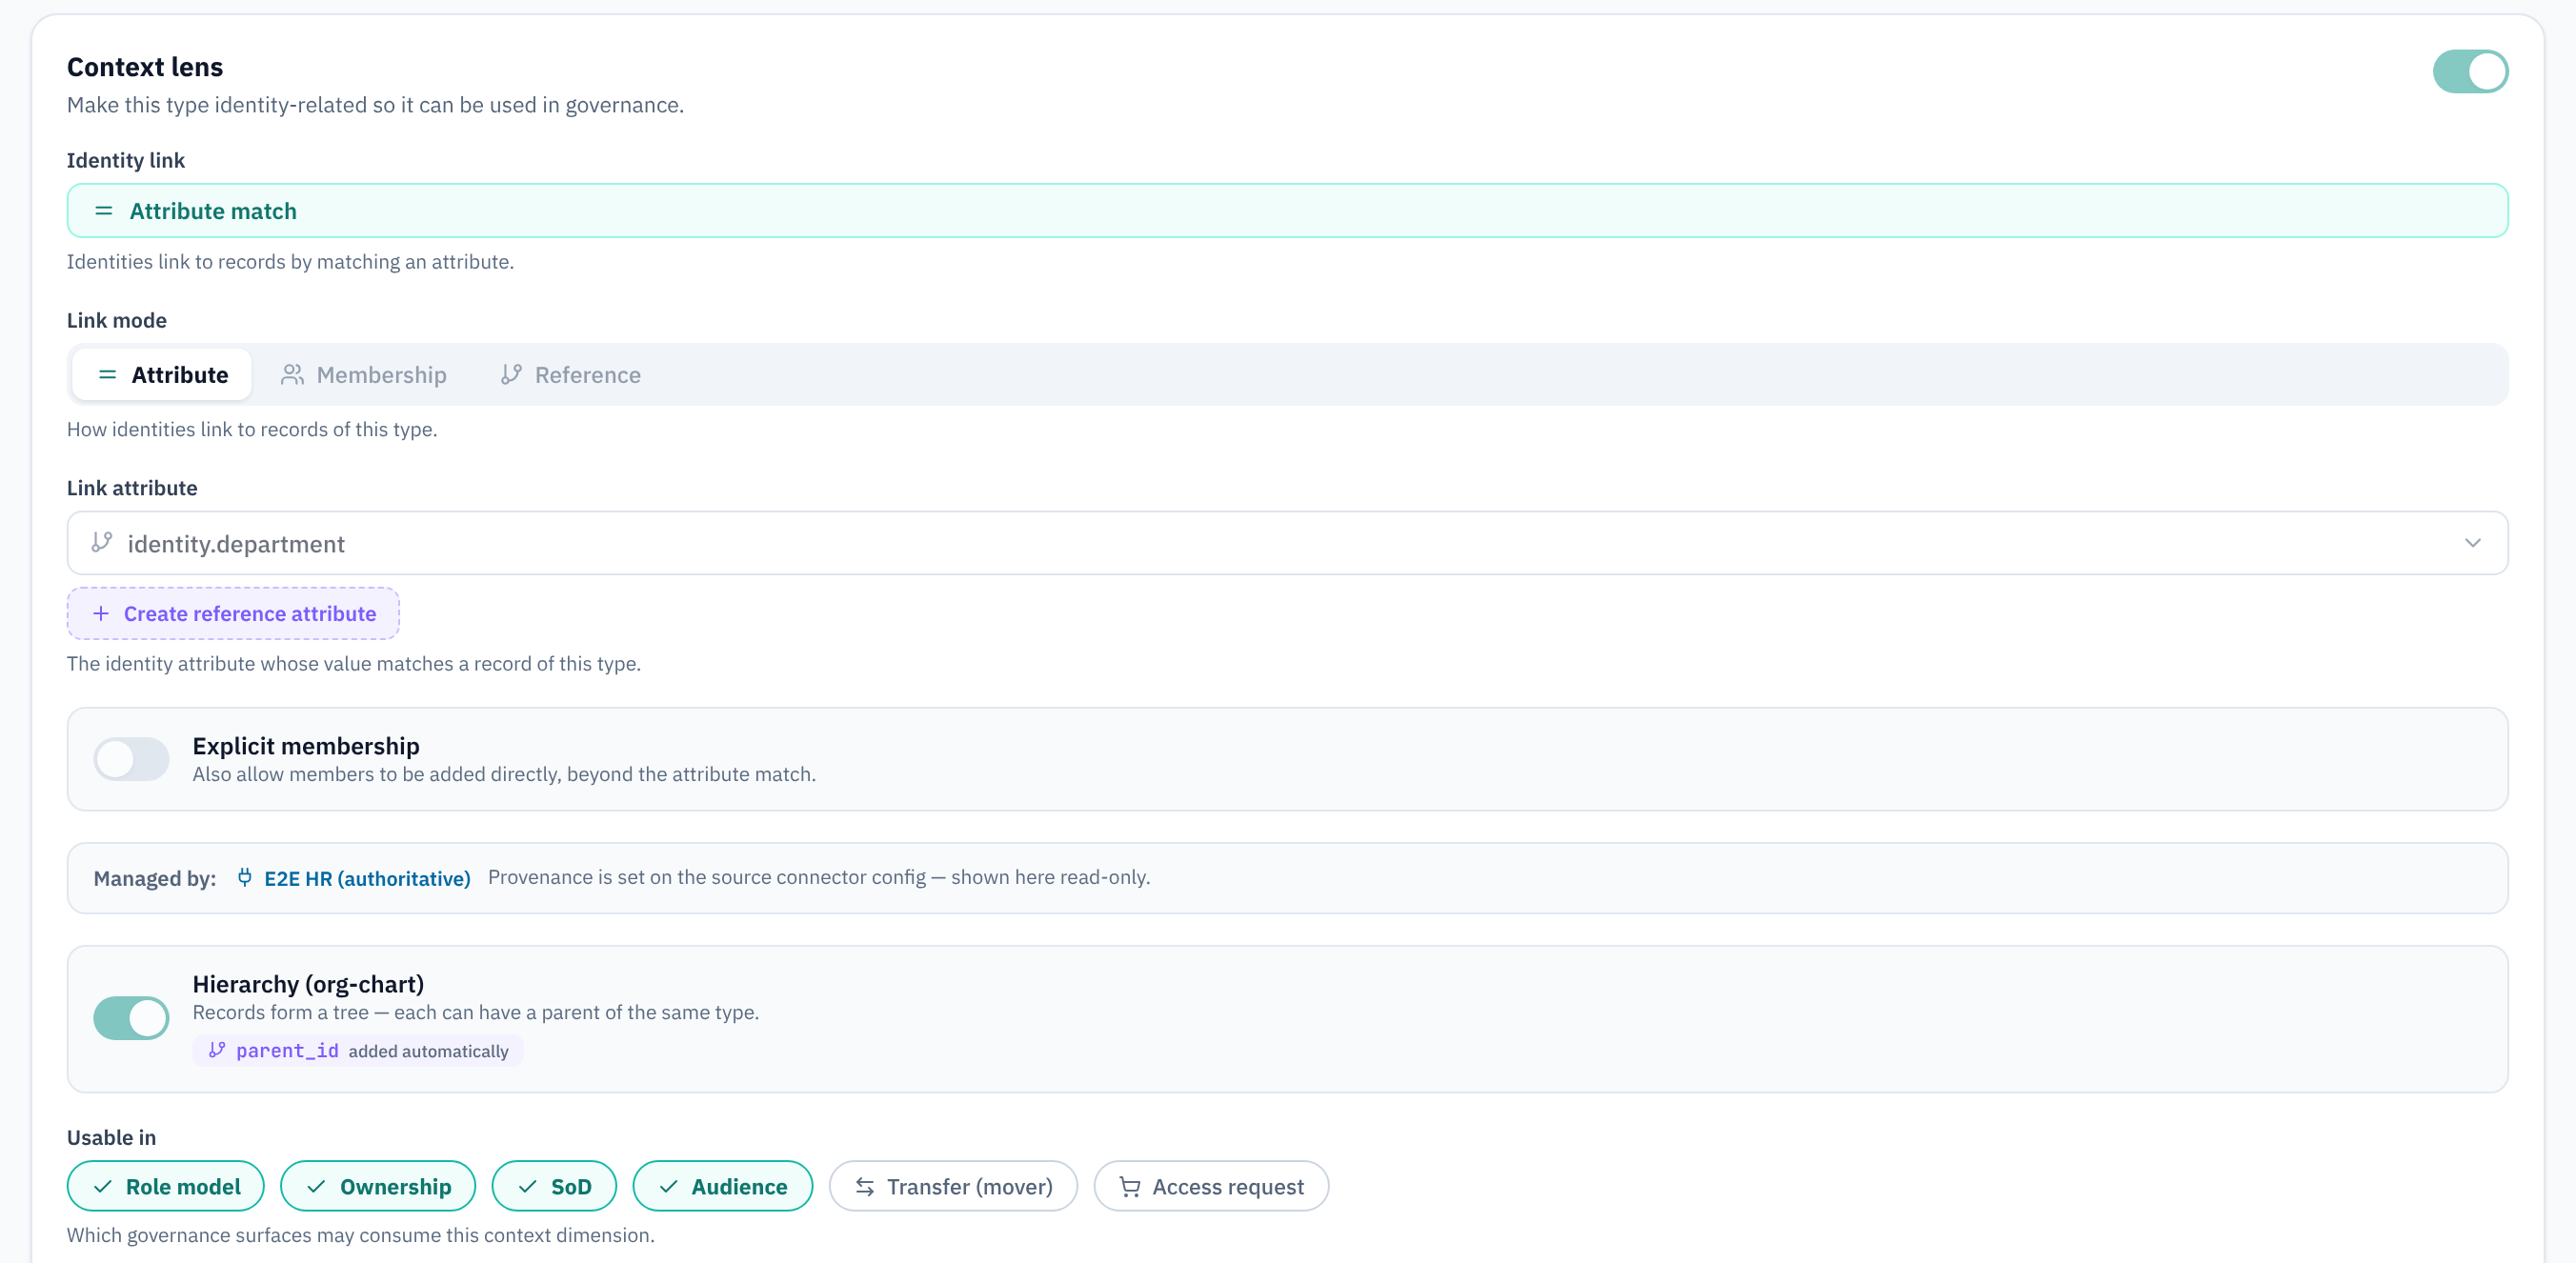Click the plug icon next to E2E HR
Image resolution: width=2576 pixels, height=1263 pixels.
tap(245, 877)
